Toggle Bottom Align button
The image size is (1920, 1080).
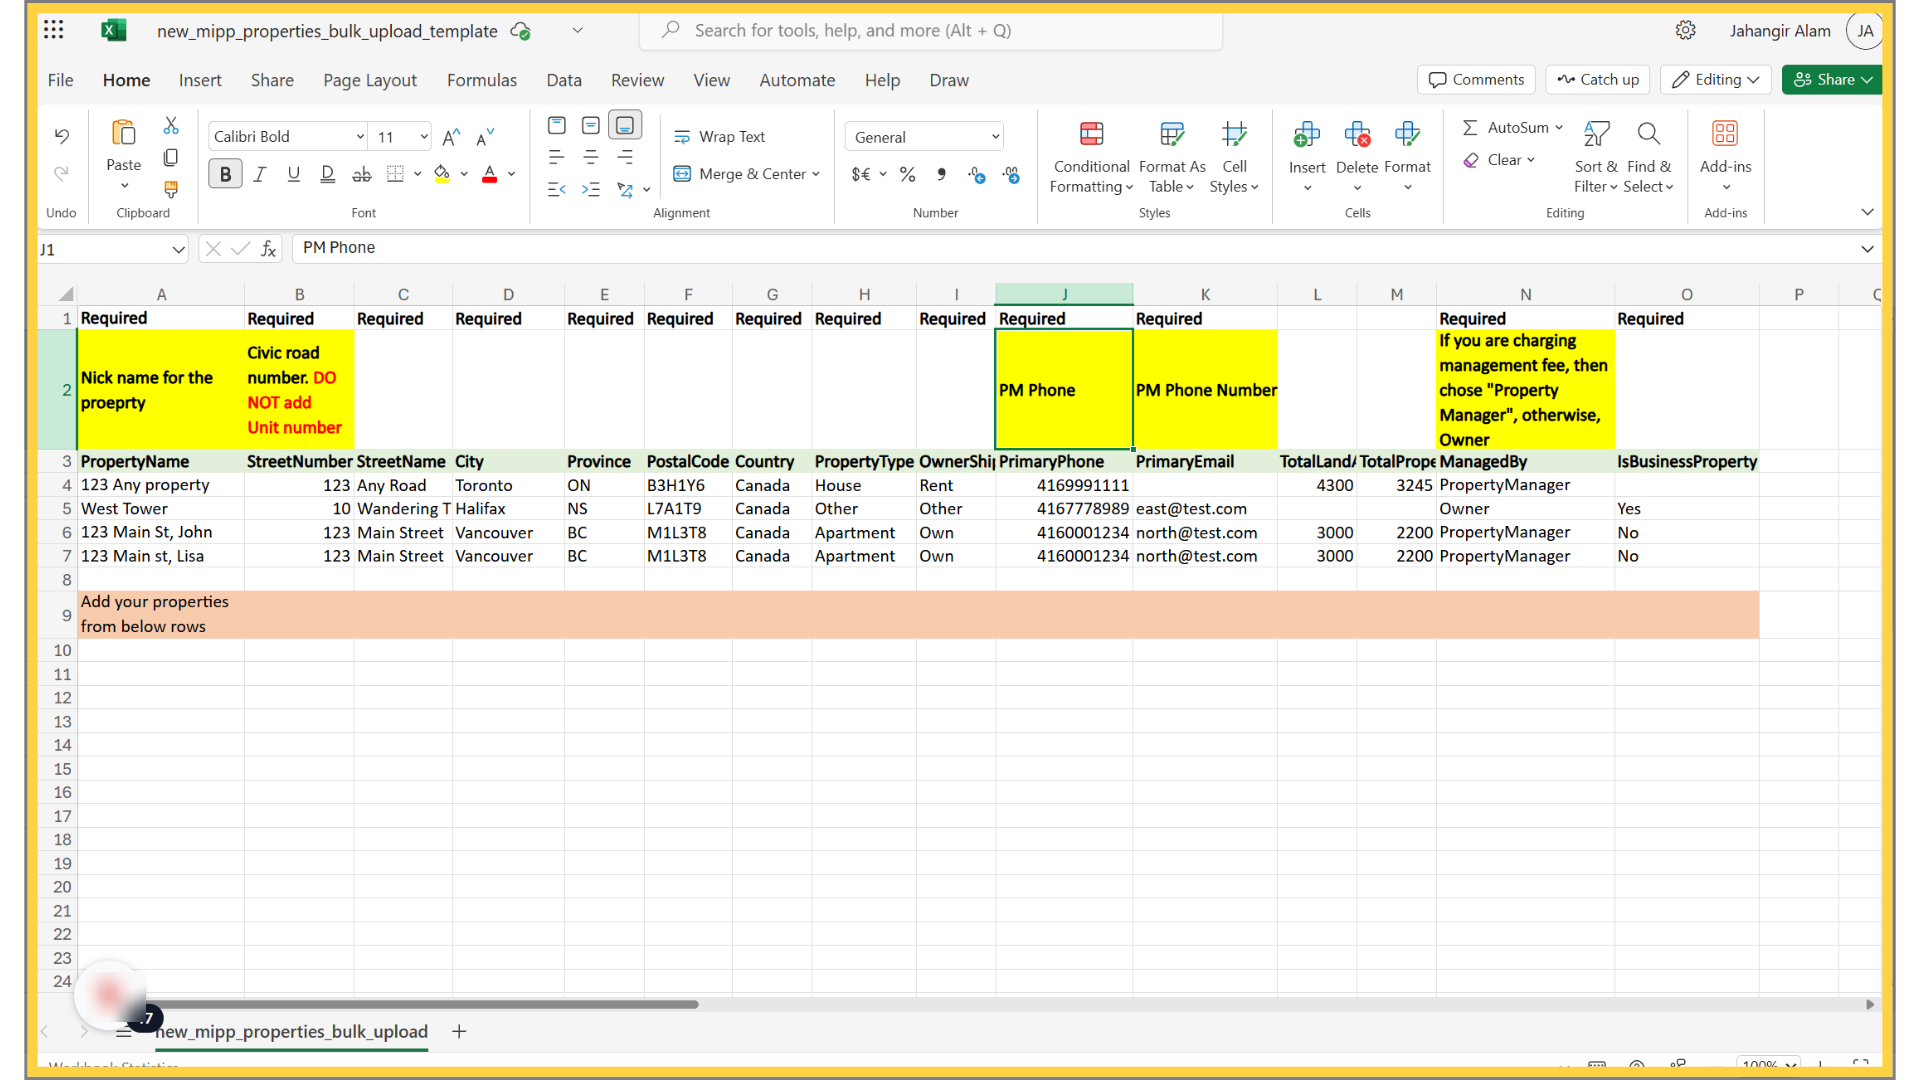click(625, 125)
